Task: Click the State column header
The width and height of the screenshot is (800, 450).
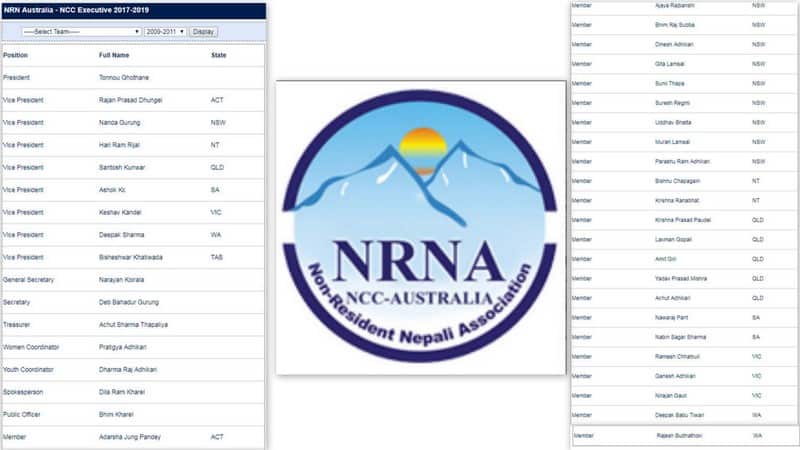Action: pyautogui.click(x=218, y=55)
